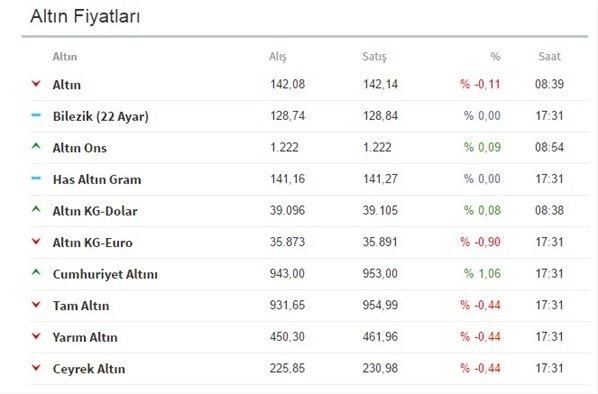The width and height of the screenshot is (598, 394).
Task: Select the Alış column header
Action: click(x=278, y=56)
